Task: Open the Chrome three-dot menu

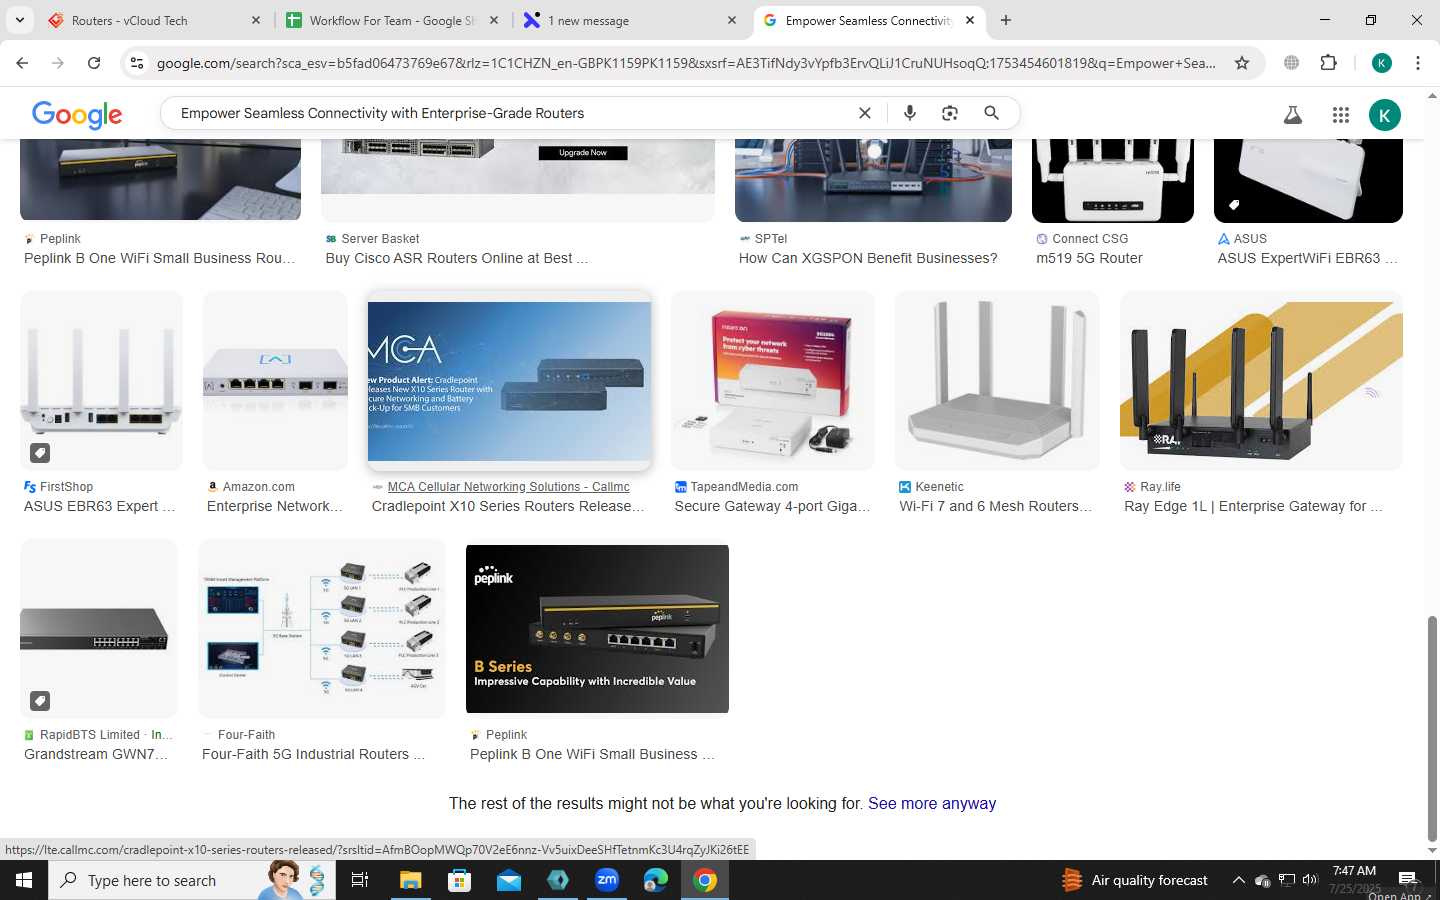Action: (x=1418, y=63)
